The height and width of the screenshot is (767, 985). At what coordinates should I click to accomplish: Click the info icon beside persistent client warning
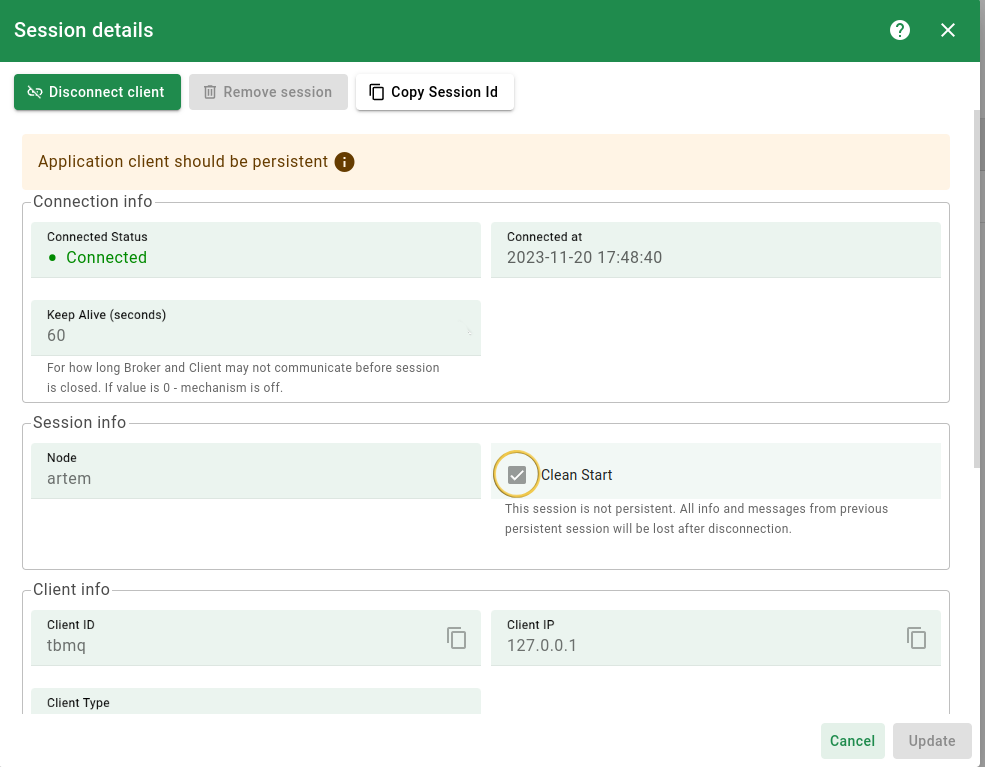click(x=345, y=162)
